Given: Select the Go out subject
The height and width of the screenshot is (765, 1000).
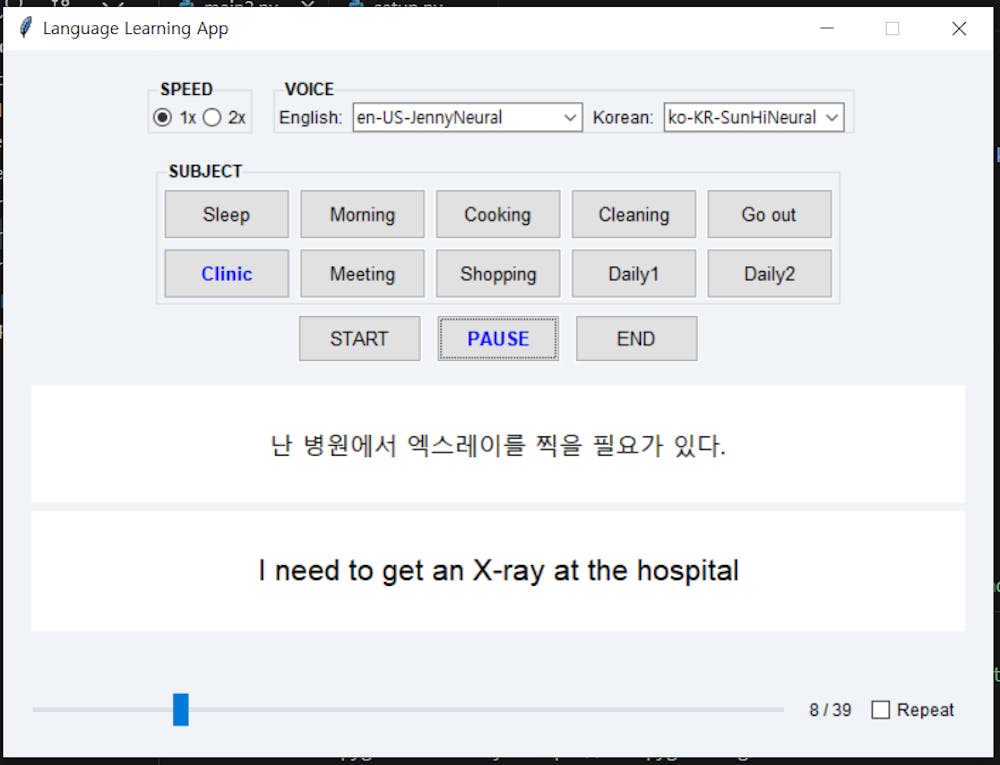Looking at the screenshot, I should (769, 214).
